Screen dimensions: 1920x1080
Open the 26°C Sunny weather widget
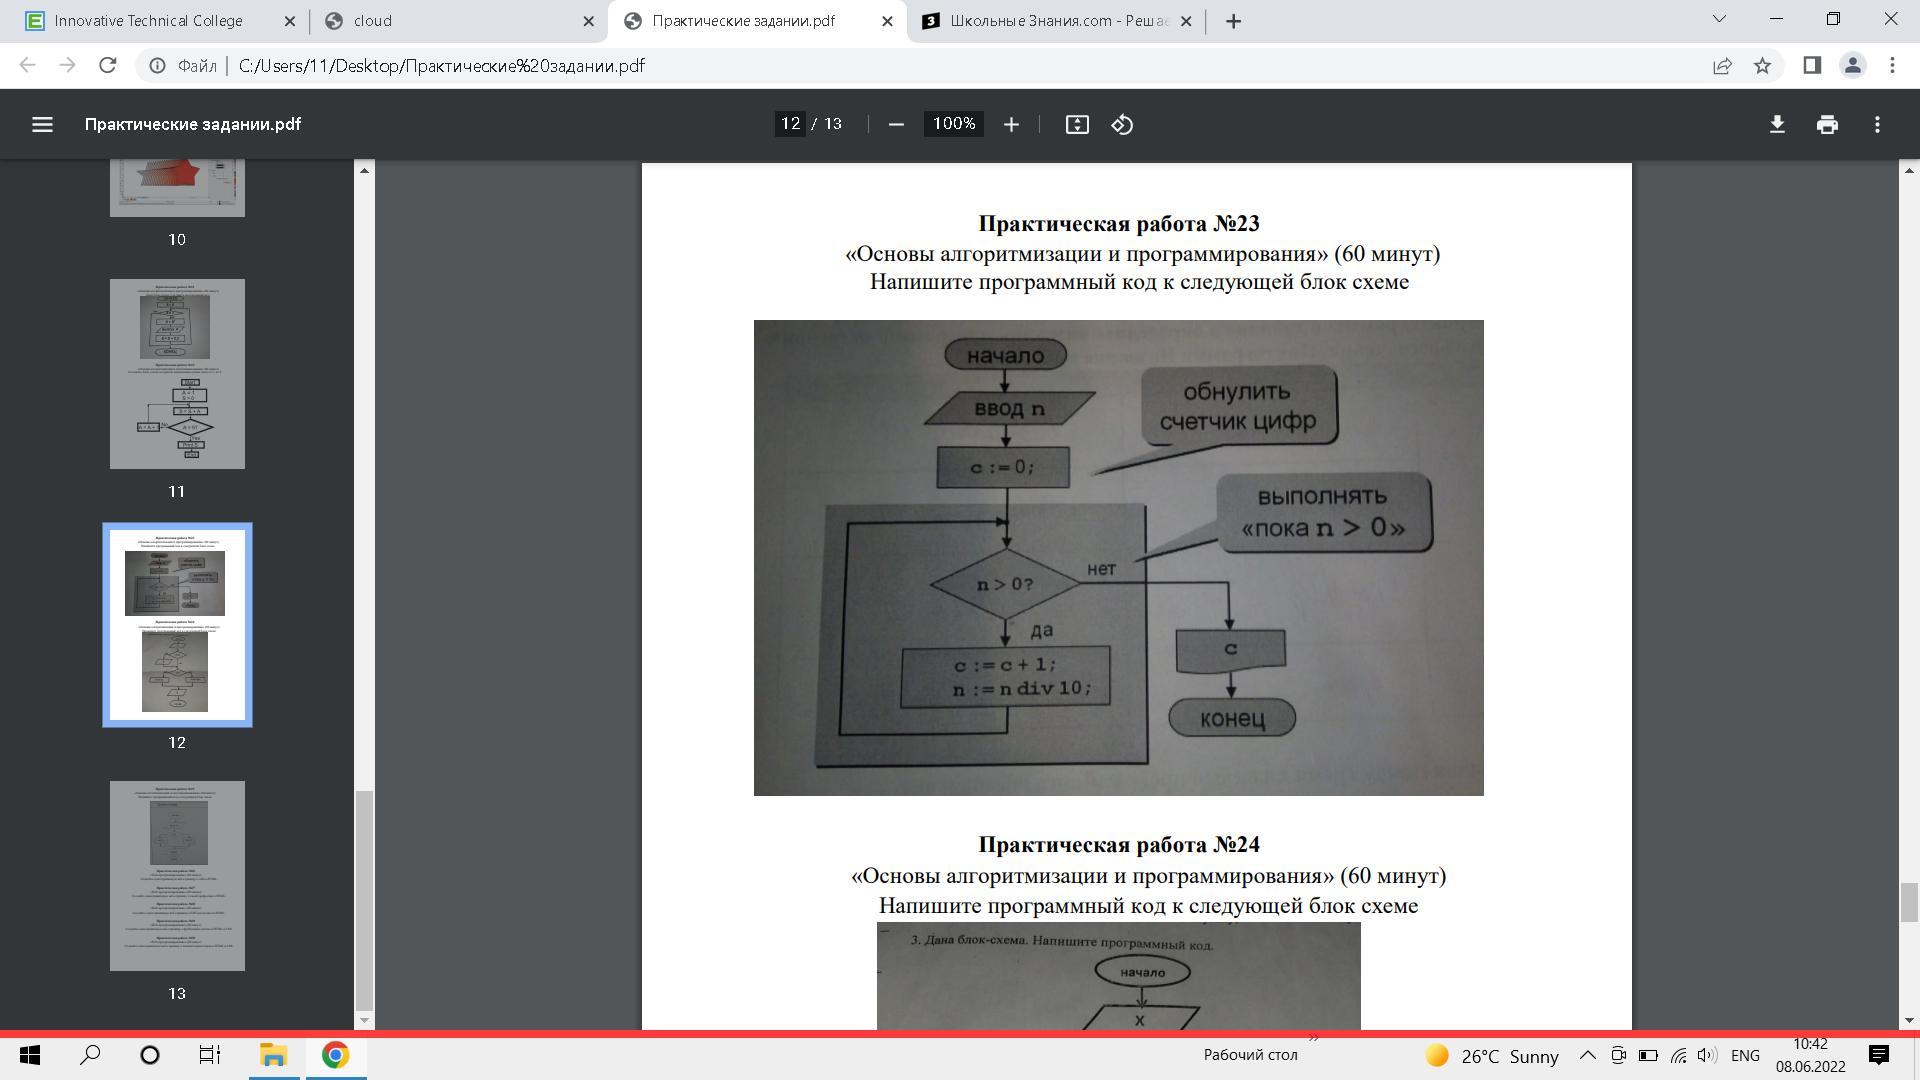(1492, 1056)
